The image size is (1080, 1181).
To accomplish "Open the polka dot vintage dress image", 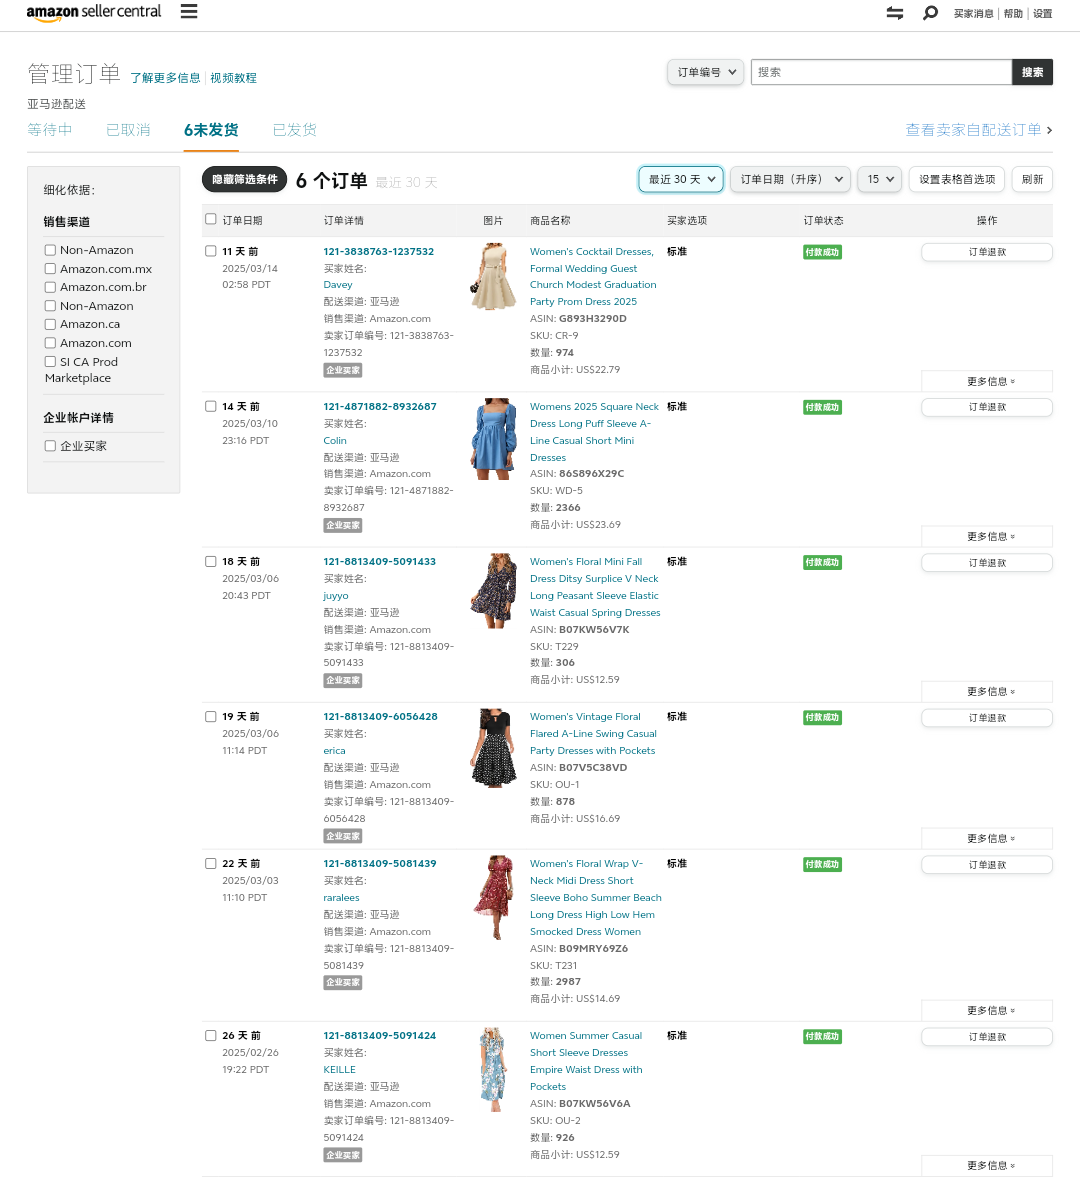I will click(494, 748).
